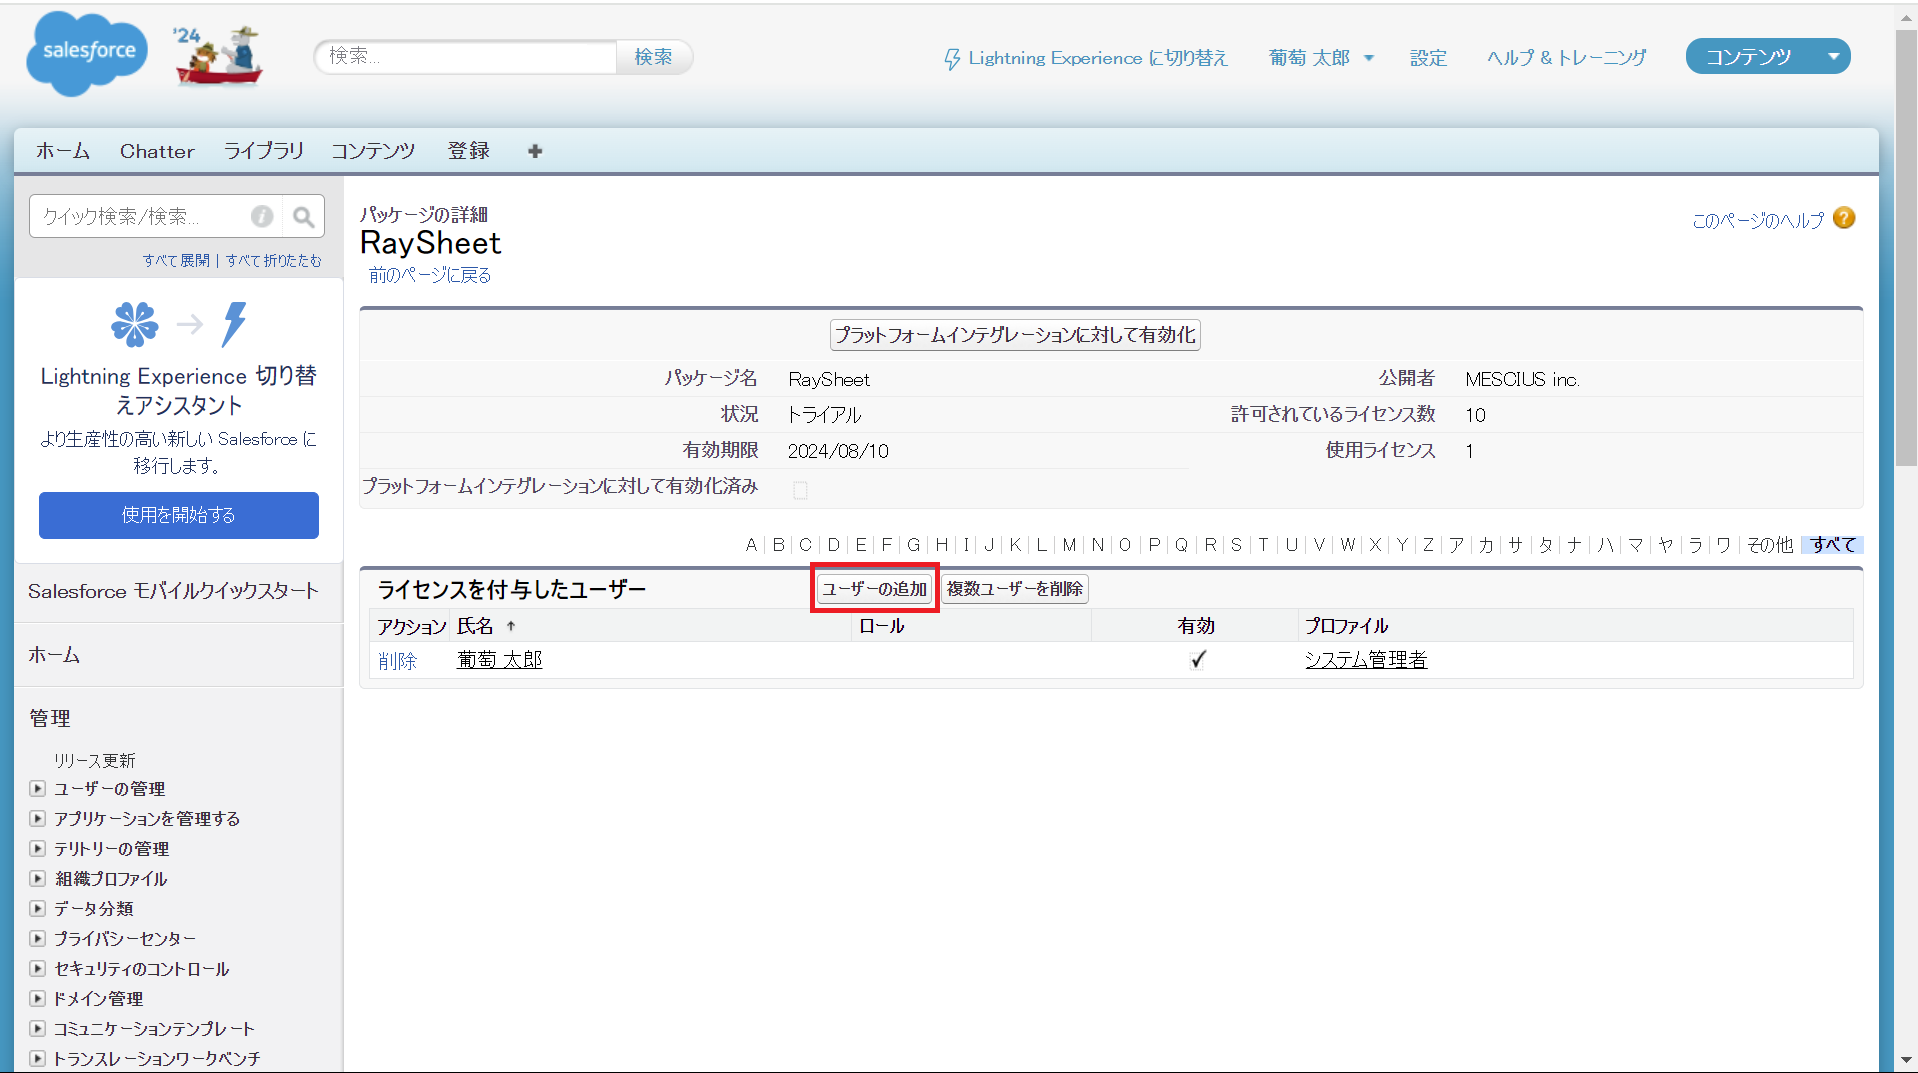Open the コンテンツ app menu dropdown arrow
This screenshot has width=1918, height=1073.
pyautogui.click(x=1834, y=57)
